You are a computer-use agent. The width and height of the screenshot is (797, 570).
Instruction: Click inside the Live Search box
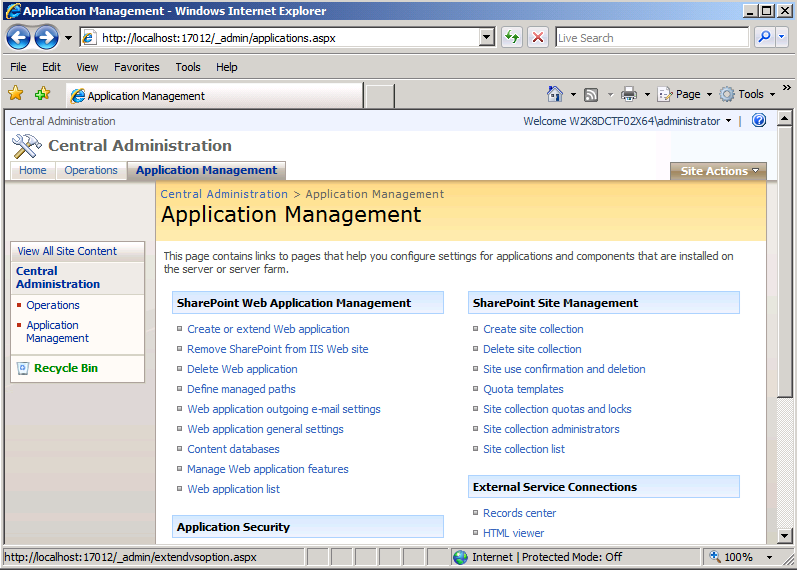click(x=652, y=38)
